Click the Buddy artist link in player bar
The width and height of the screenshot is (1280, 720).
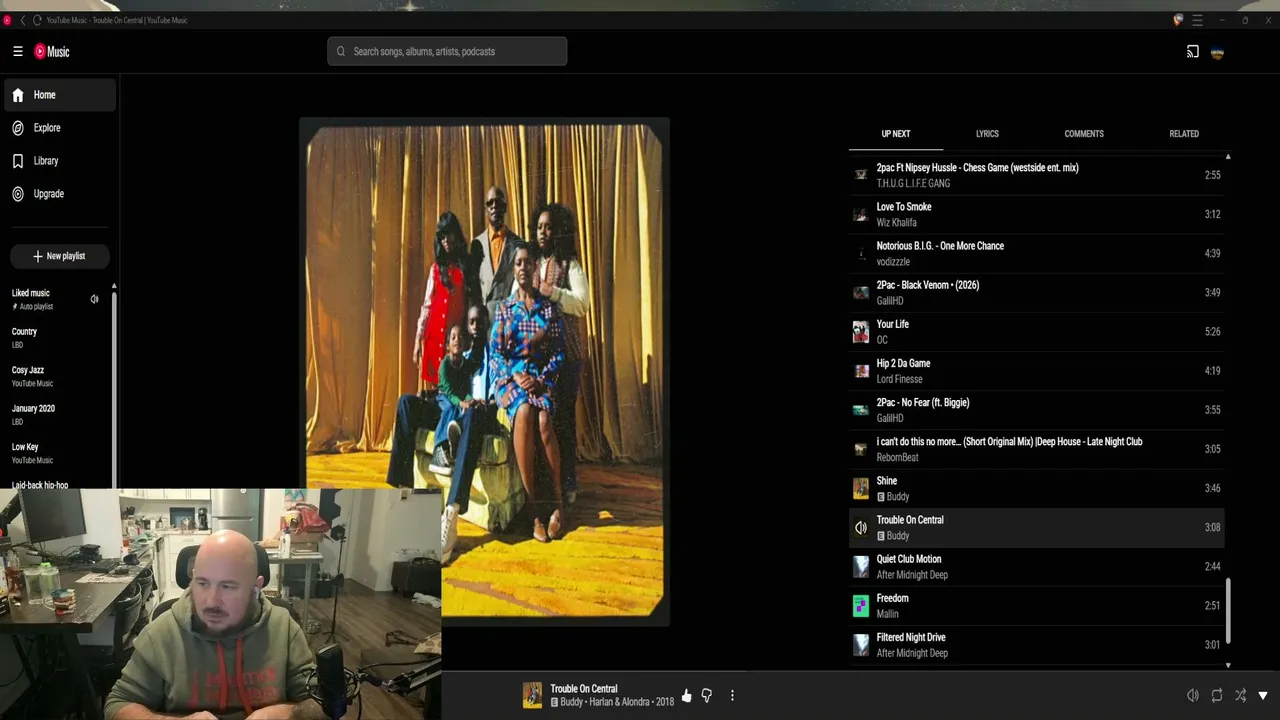572,703
